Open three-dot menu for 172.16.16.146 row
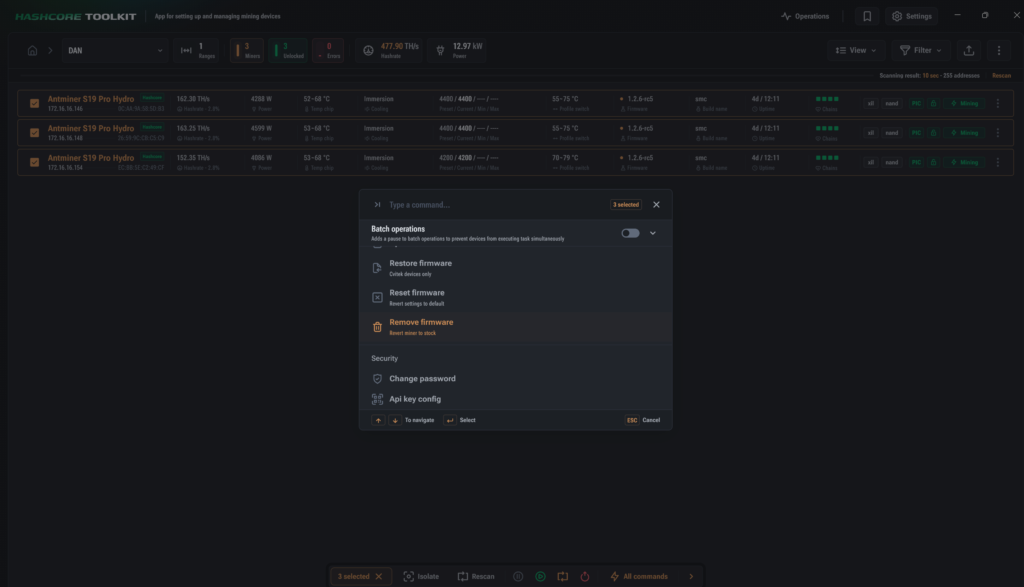Image resolution: width=1024 pixels, height=587 pixels. tap(997, 103)
